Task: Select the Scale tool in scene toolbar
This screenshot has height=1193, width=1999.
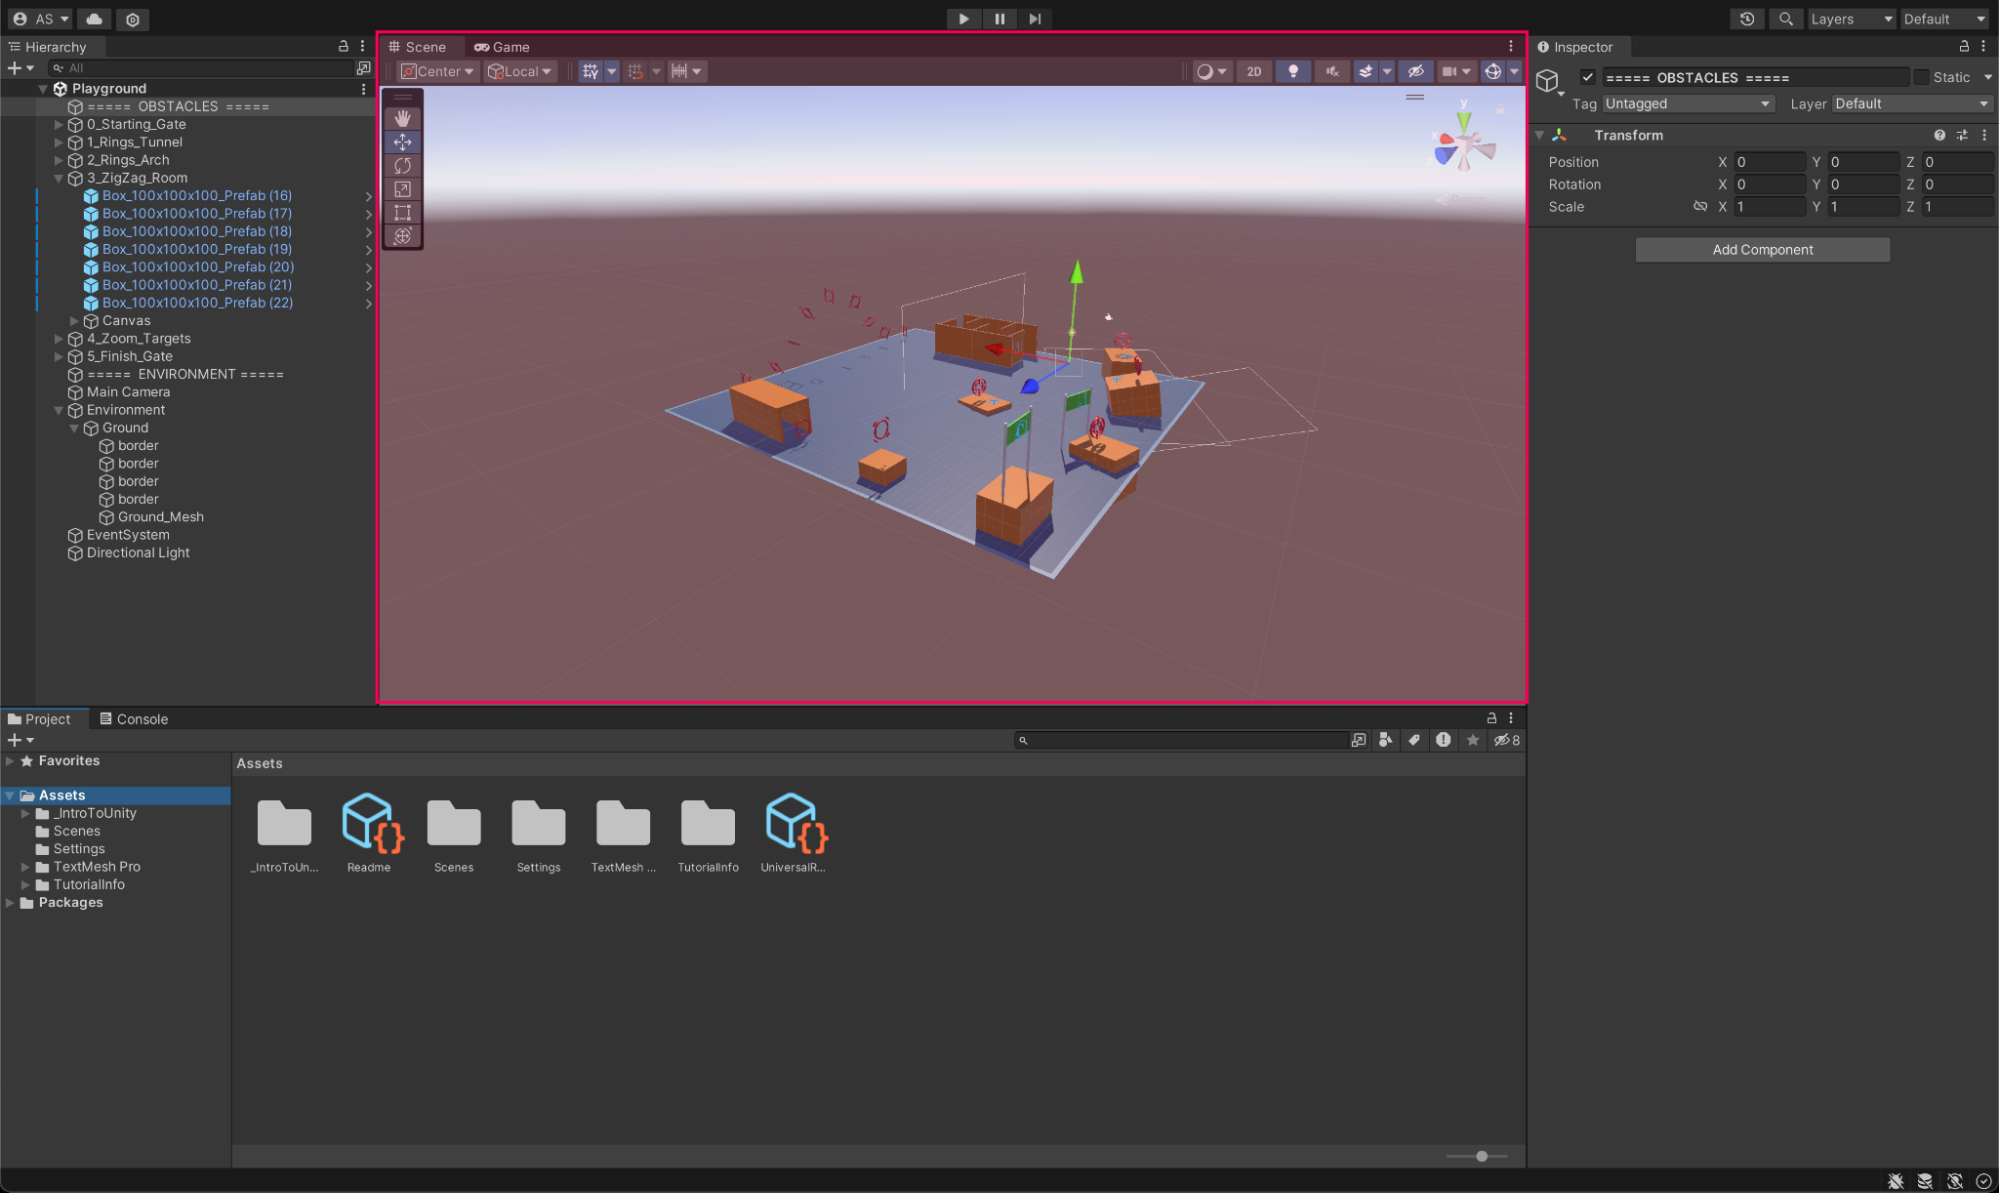Action: pos(402,189)
